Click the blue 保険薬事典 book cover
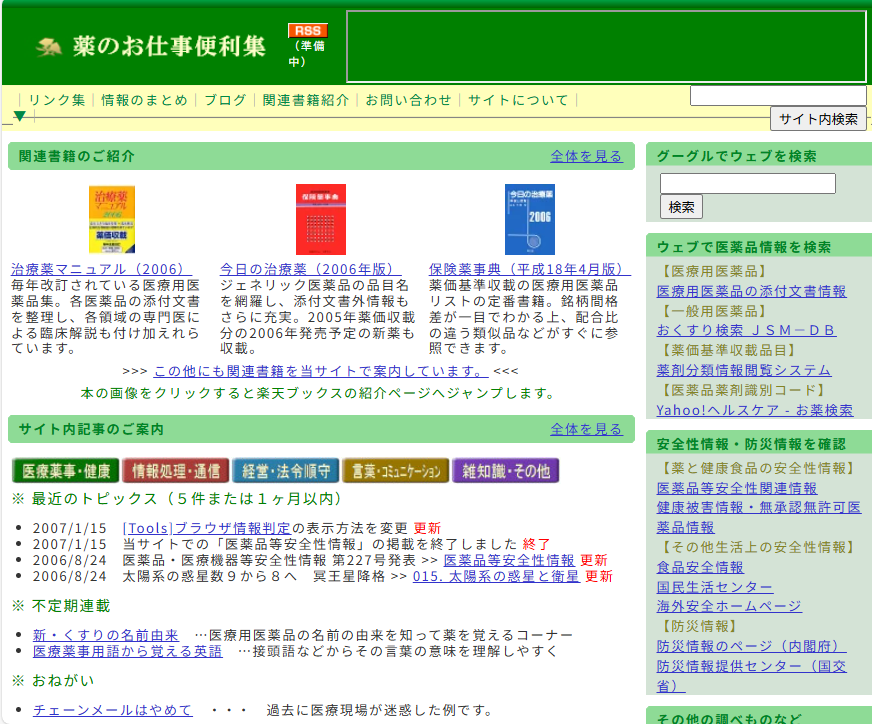872x724 pixels. [x=529, y=219]
